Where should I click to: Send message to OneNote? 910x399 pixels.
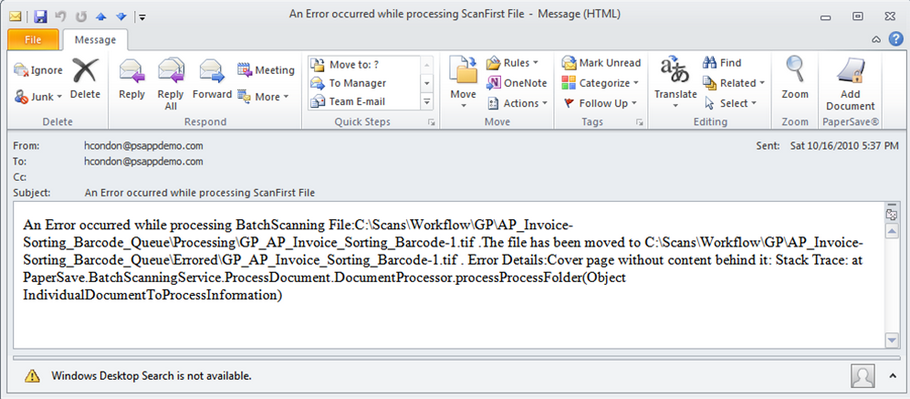click(517, 83)
